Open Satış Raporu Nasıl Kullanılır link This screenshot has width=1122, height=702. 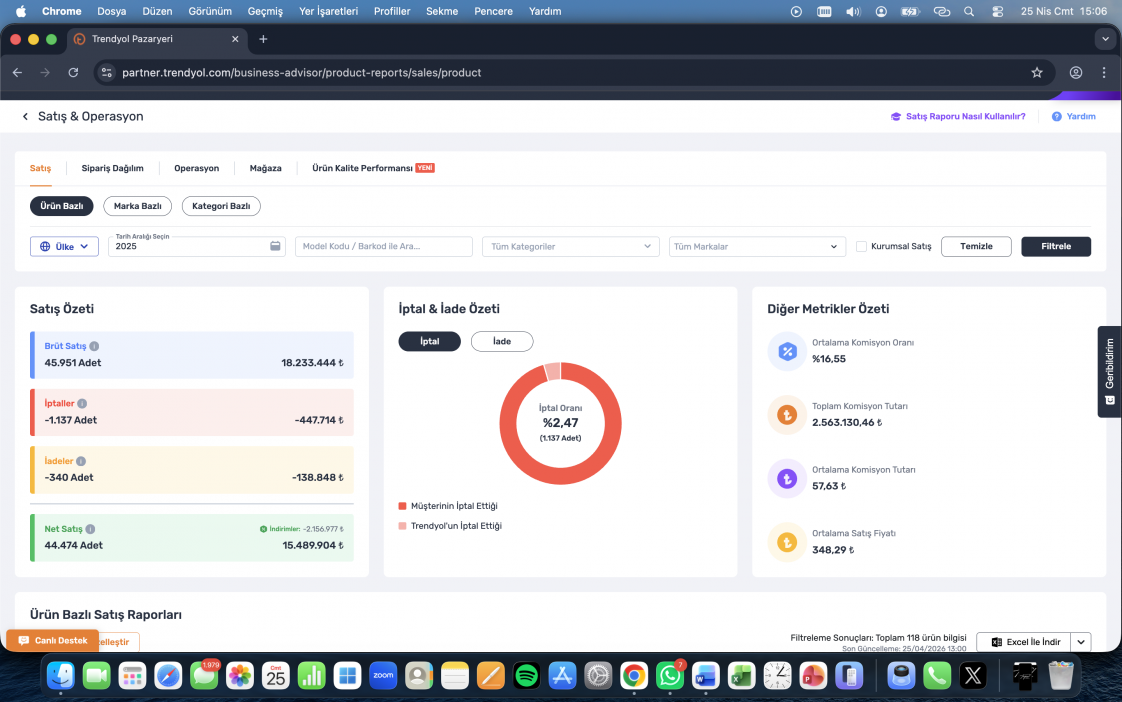pos(957,117)
